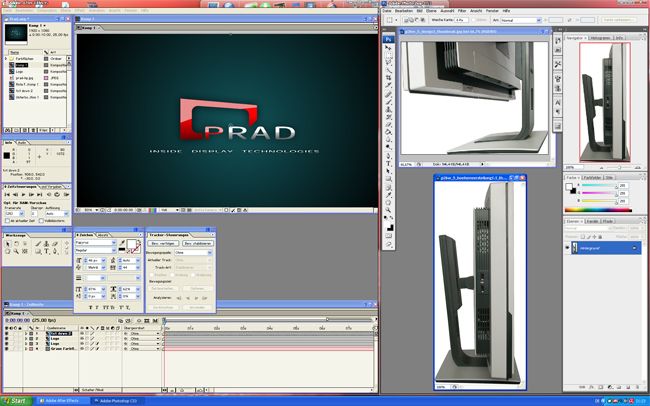Switch to the Farbfelder tab

593,177
